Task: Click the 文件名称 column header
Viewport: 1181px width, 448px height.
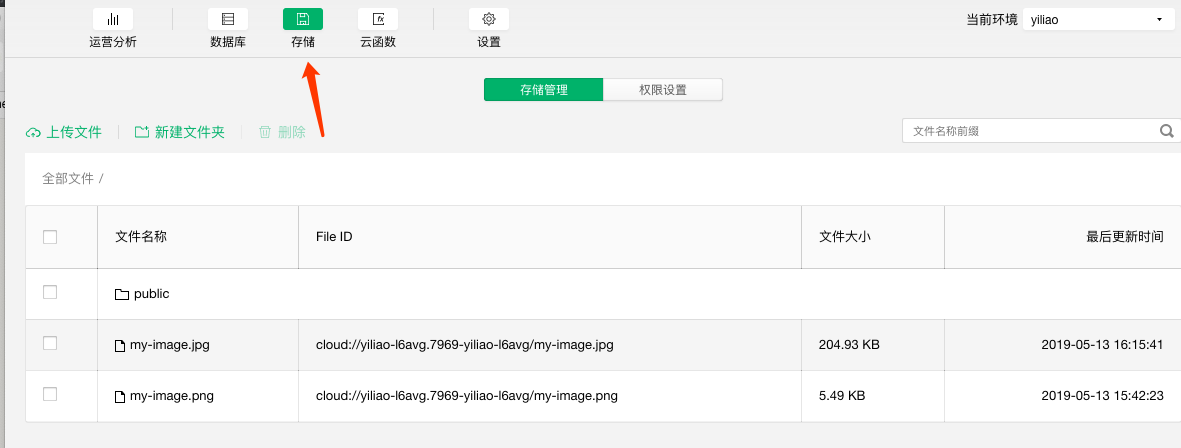Action: (x=141, y=236)
